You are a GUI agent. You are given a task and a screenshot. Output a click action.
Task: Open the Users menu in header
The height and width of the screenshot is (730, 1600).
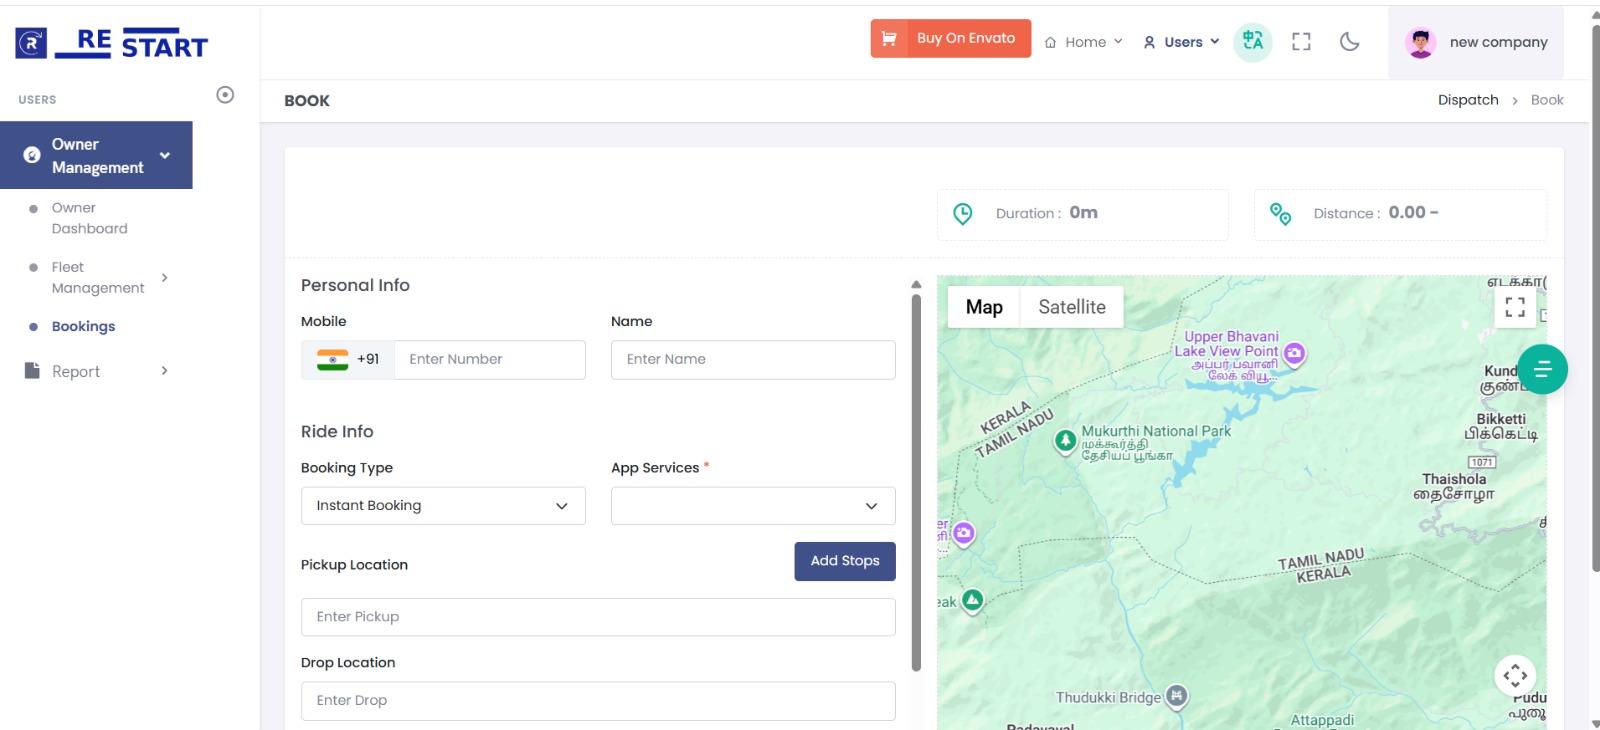coord(1181,42)
